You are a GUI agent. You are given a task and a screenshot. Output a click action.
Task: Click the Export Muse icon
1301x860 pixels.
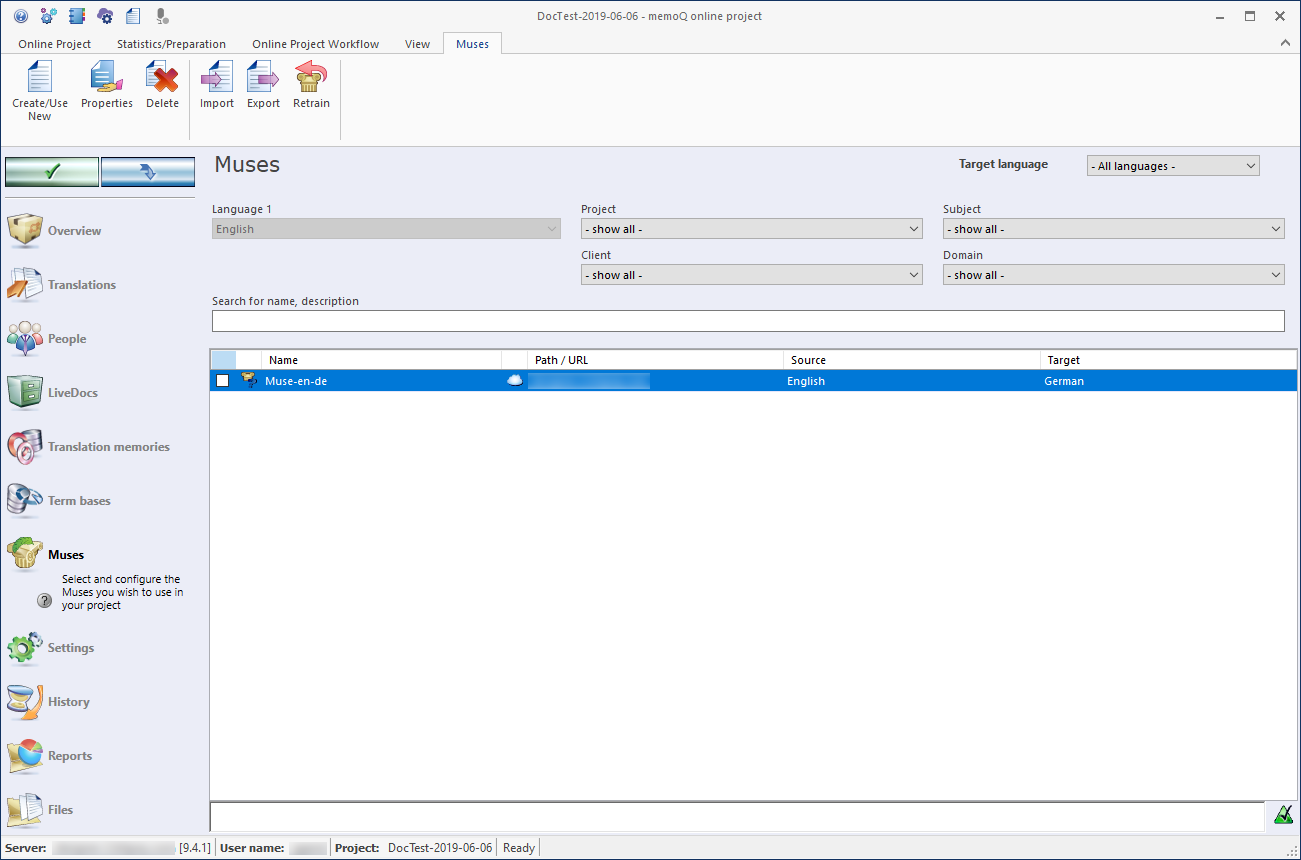coord(263,79)
